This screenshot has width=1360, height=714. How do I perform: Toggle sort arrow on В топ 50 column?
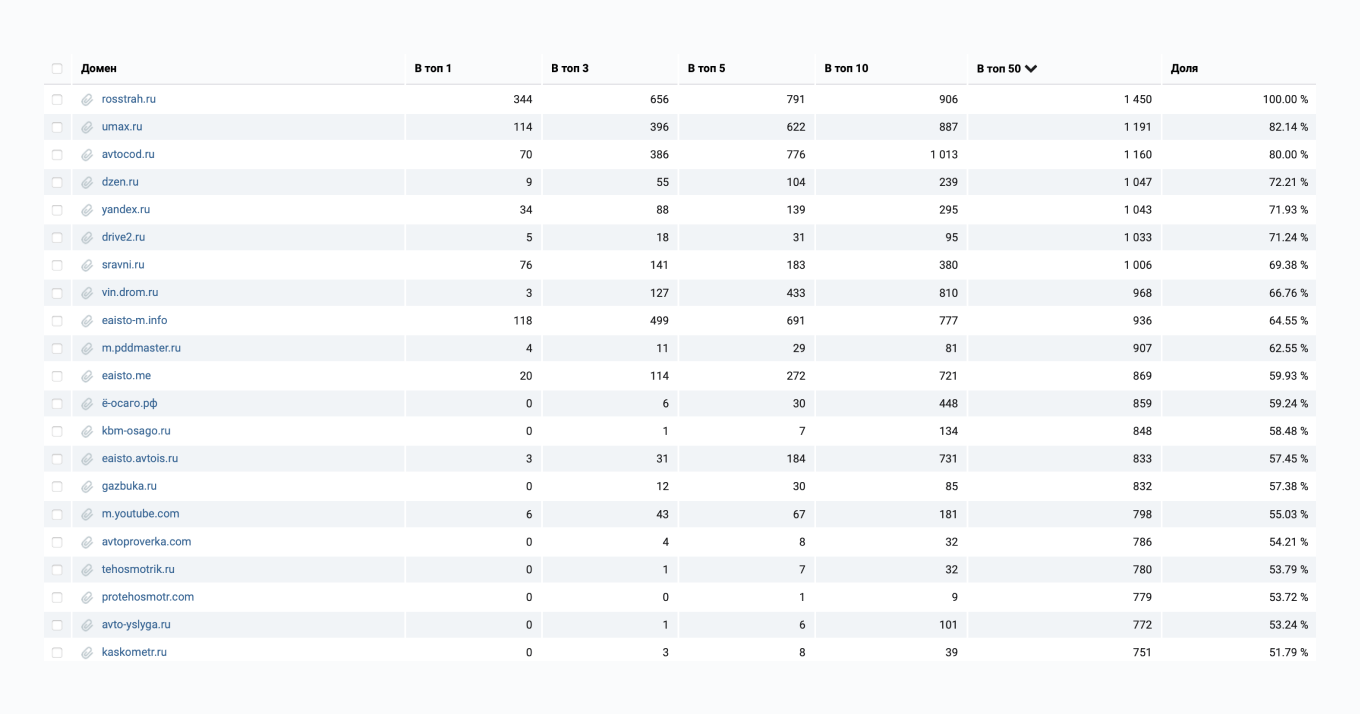coord(1031,69)
